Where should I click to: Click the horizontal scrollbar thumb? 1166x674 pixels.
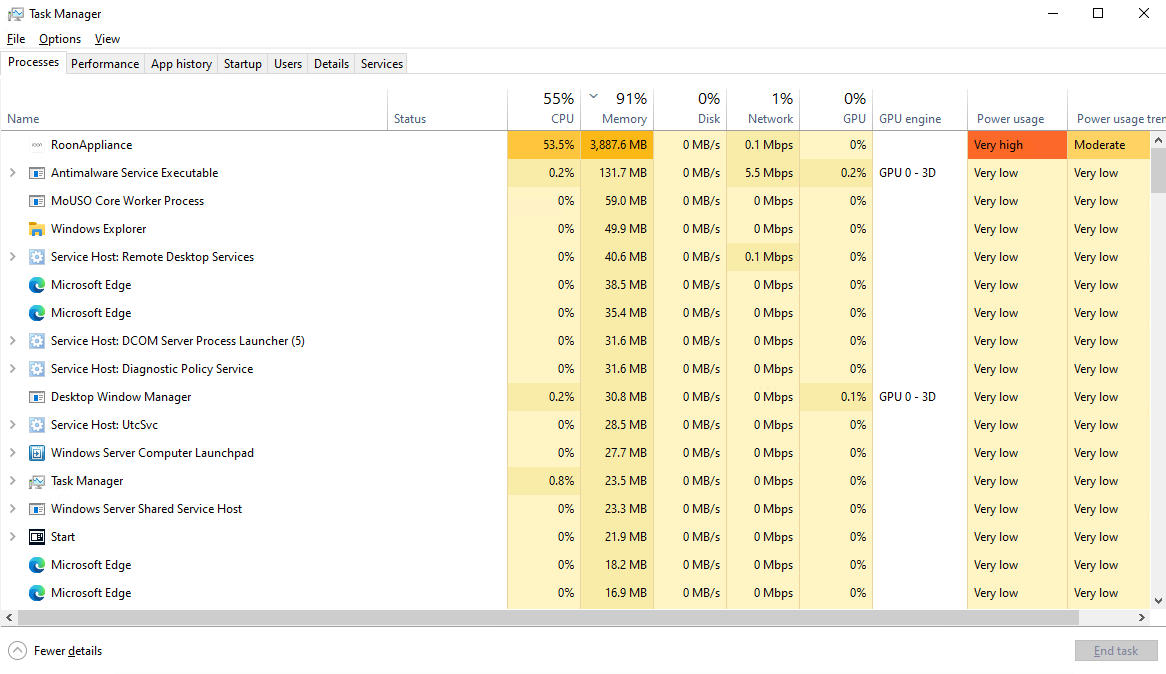click(x=548, y=617)
